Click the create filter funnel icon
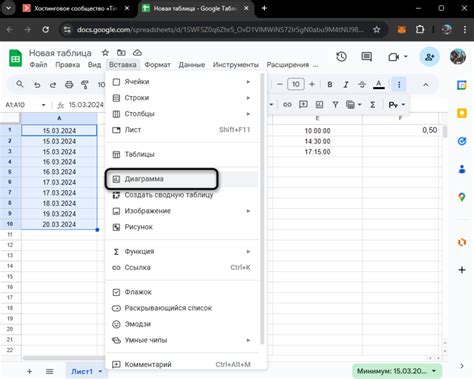Image resolution: width=474 pixels, height=379 pixels. point(335,105)
